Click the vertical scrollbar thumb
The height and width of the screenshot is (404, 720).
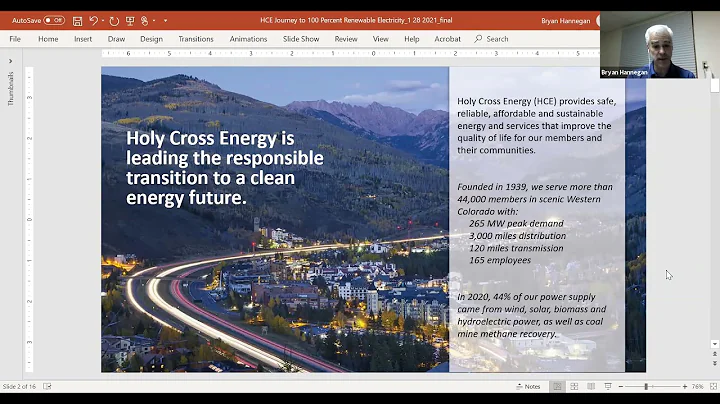pos(714,85)
